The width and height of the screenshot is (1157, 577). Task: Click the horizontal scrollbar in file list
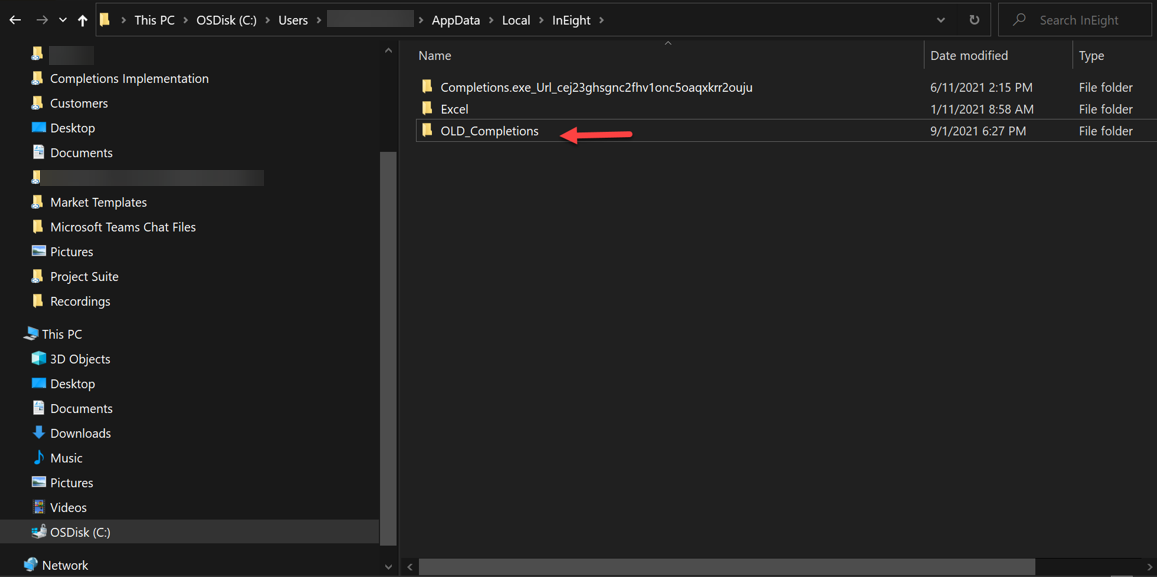726,567
